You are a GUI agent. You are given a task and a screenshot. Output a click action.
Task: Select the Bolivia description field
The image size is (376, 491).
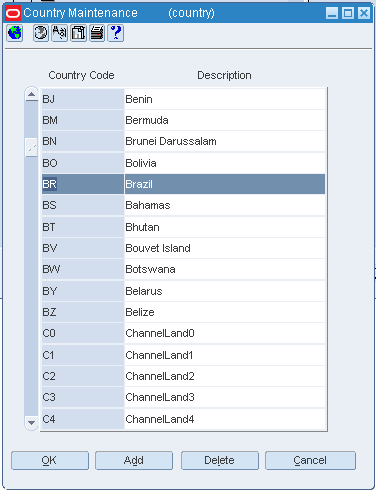point(225,163)
